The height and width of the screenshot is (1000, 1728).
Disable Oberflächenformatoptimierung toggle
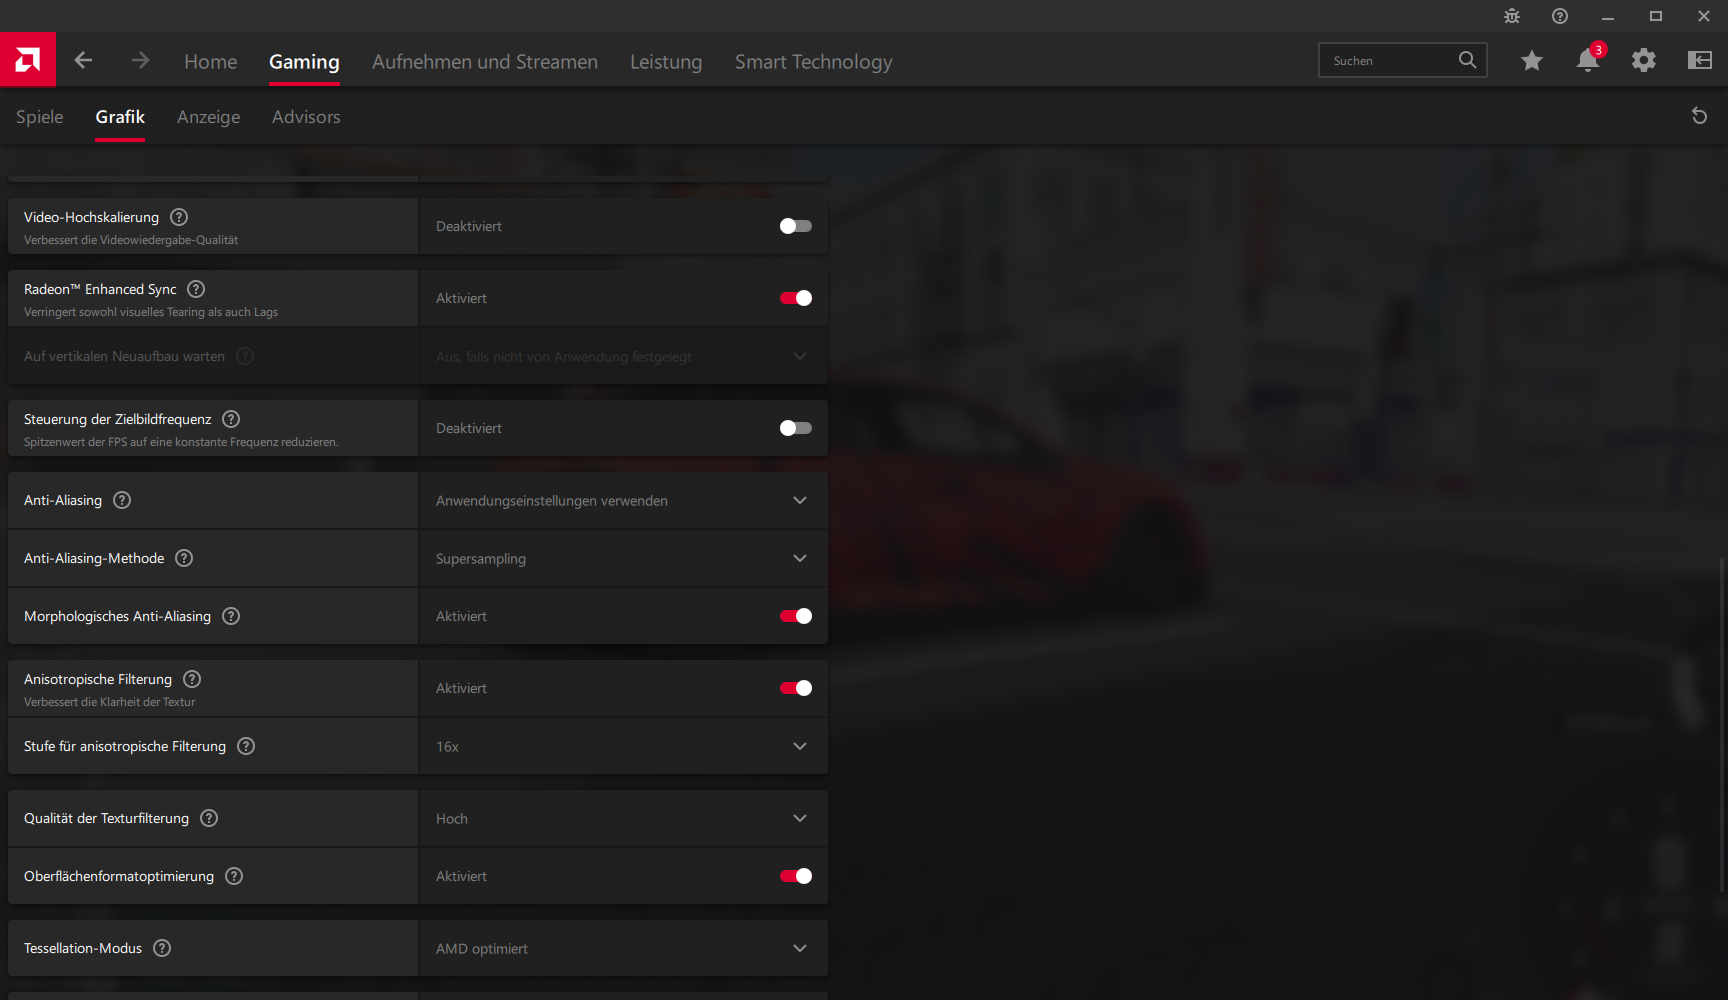[796, 876]
